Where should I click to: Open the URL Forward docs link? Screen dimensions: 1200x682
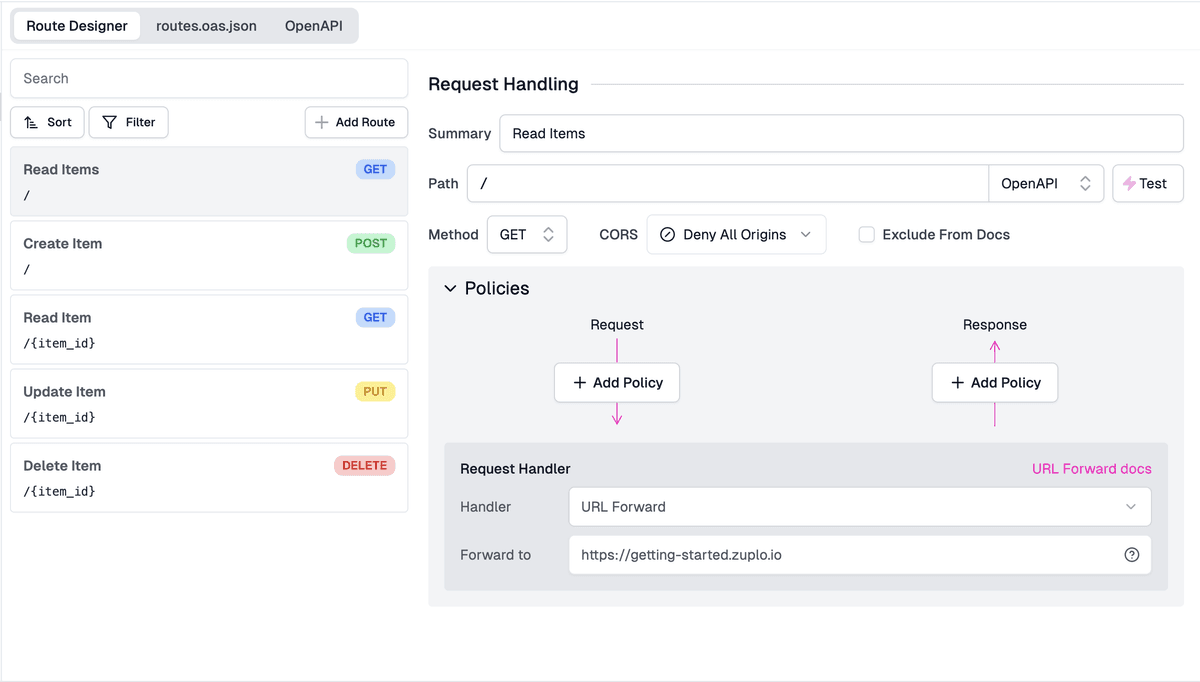coord(1091,469)
